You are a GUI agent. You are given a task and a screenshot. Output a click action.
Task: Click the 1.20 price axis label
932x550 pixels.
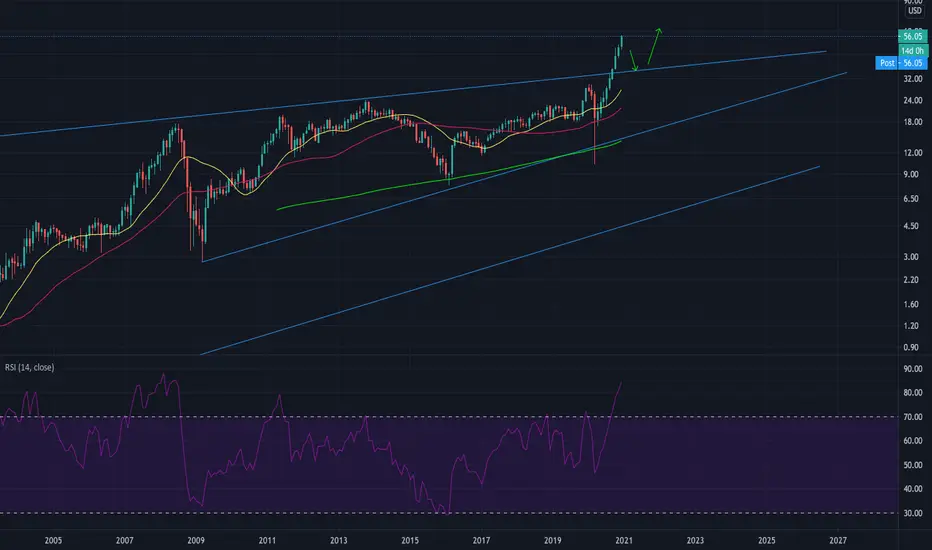click(x=913, y=326)
